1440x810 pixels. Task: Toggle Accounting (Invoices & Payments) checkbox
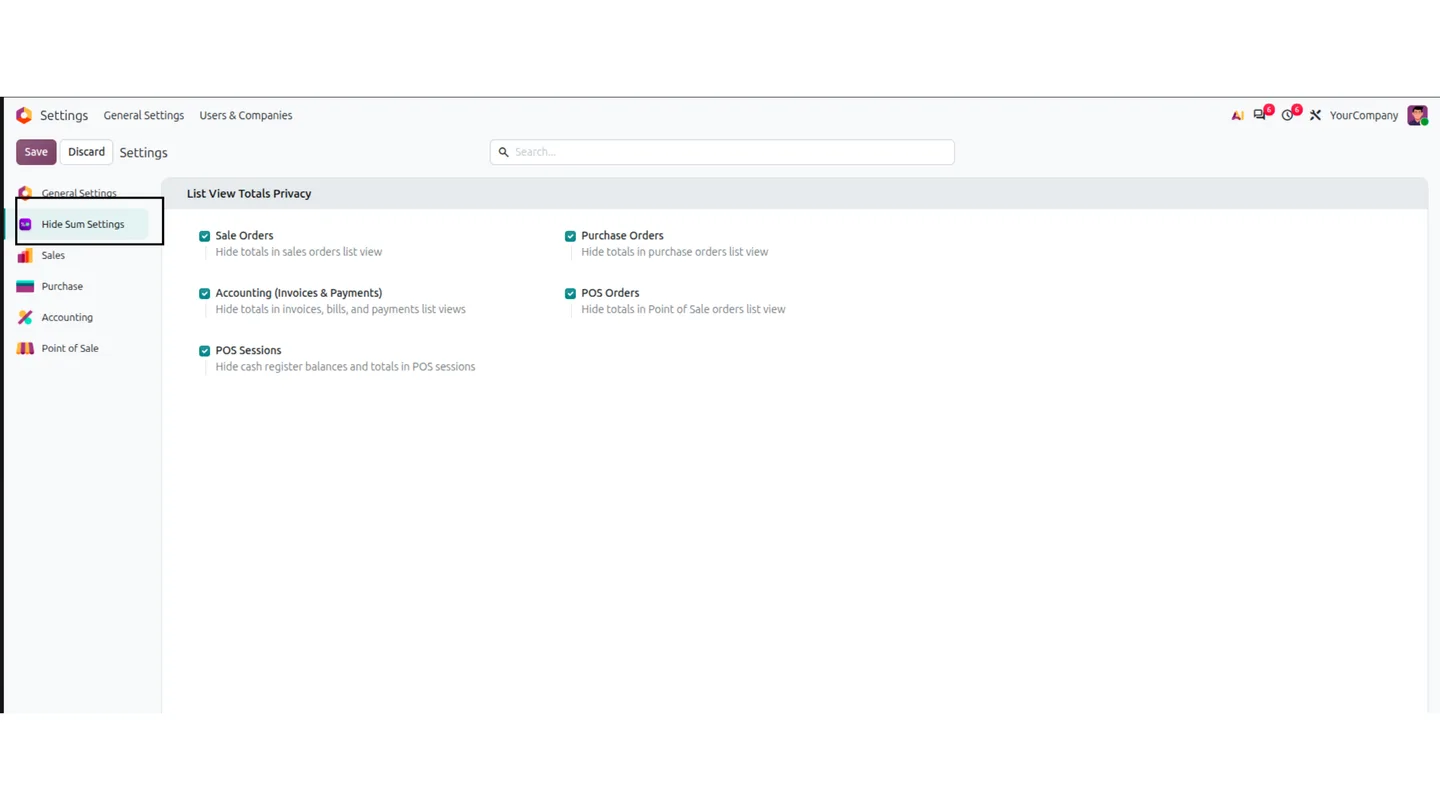(x=204, y=293)
